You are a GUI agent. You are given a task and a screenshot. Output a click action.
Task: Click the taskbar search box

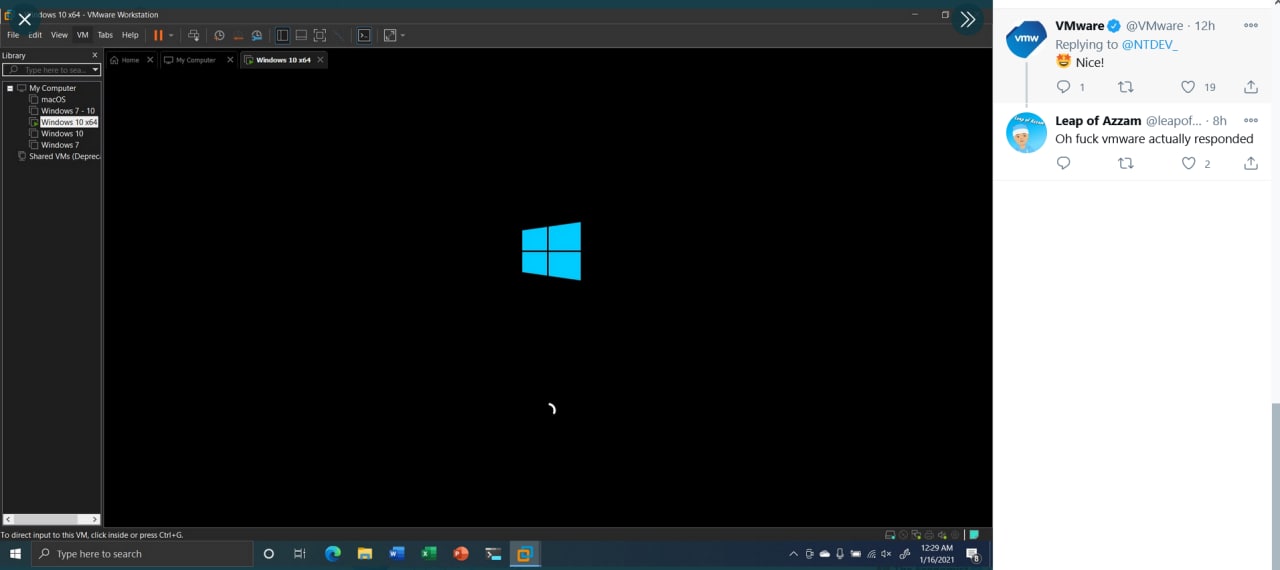pos(143,554)
